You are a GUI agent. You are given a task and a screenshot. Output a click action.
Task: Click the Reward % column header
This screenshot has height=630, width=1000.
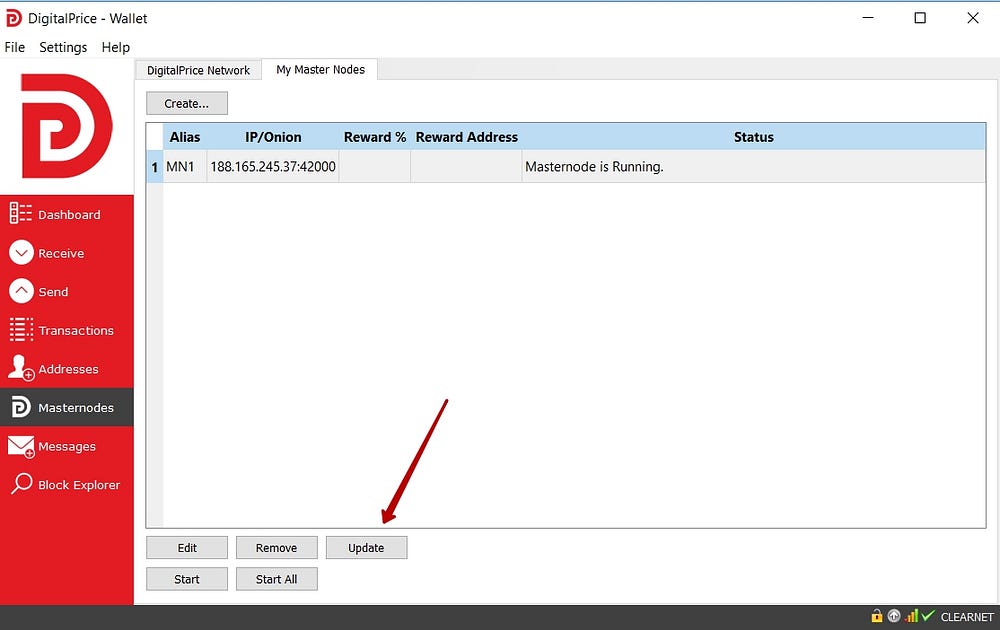pos(375,137)
